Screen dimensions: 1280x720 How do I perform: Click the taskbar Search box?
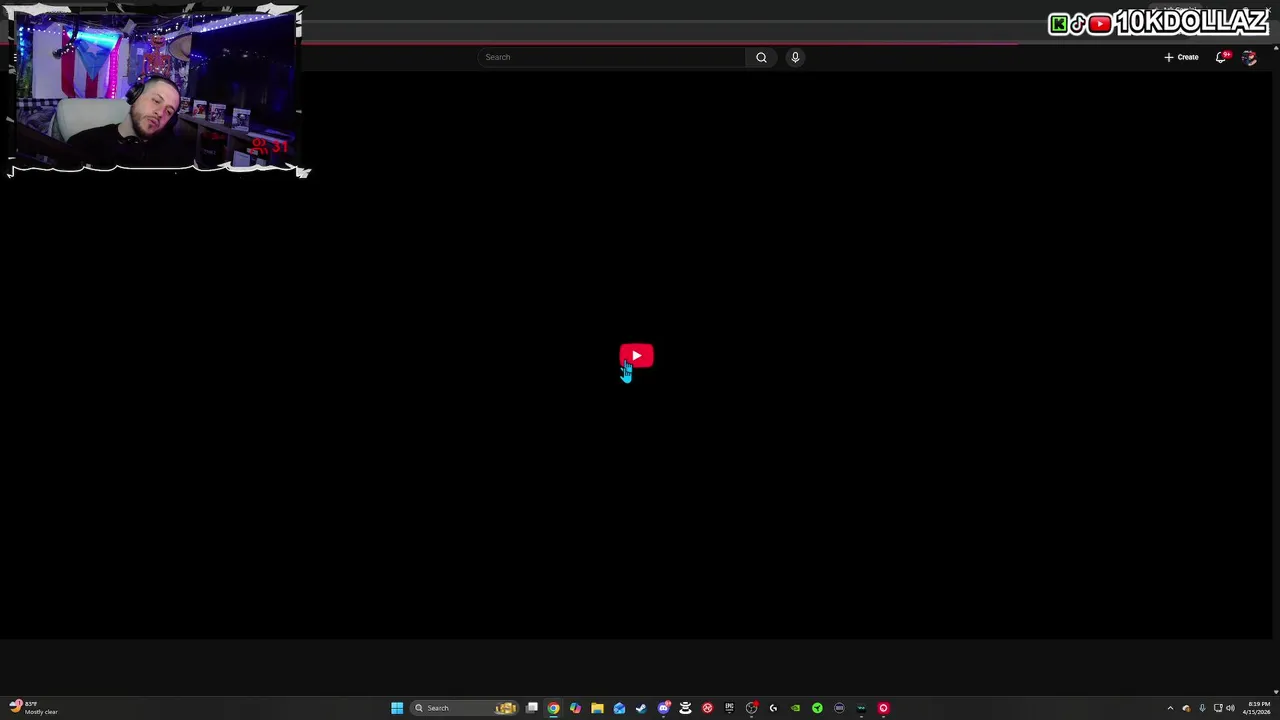click(x=465, y=708)
